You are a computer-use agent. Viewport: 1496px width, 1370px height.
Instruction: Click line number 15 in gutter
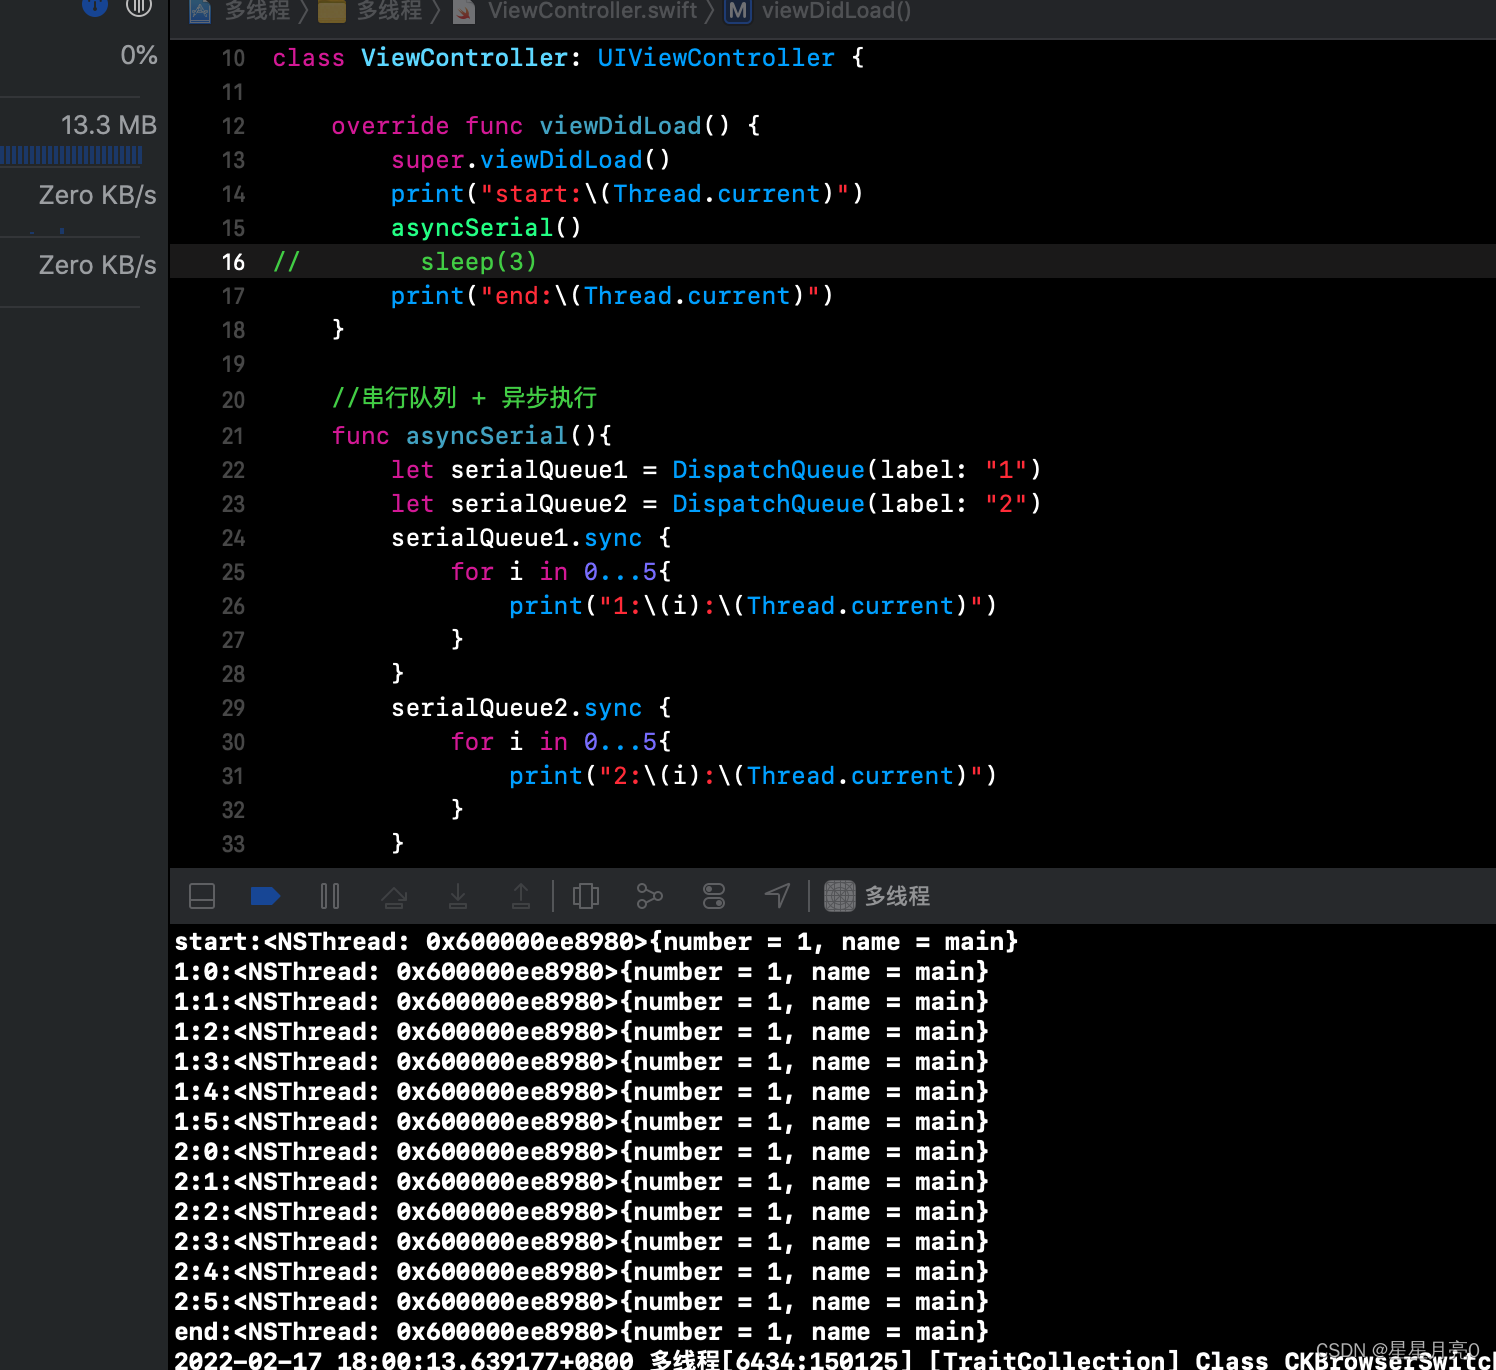pos(233,228)
